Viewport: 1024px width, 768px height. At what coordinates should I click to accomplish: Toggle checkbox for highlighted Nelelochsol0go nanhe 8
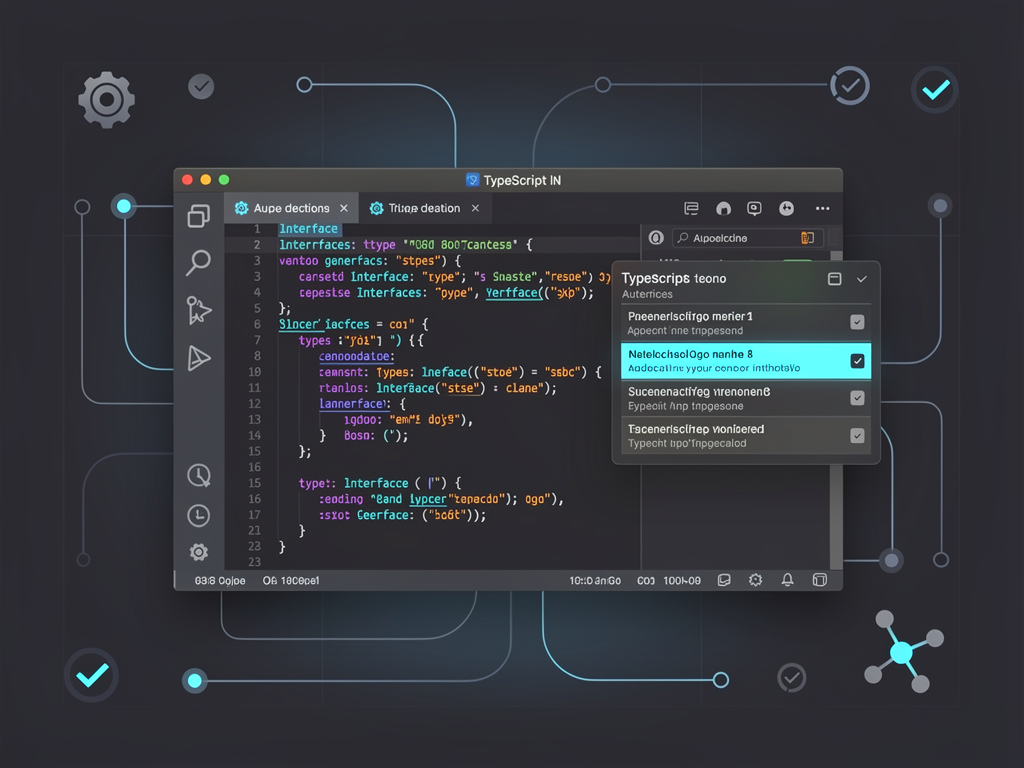pyautogui.click(x=857, y=360)
